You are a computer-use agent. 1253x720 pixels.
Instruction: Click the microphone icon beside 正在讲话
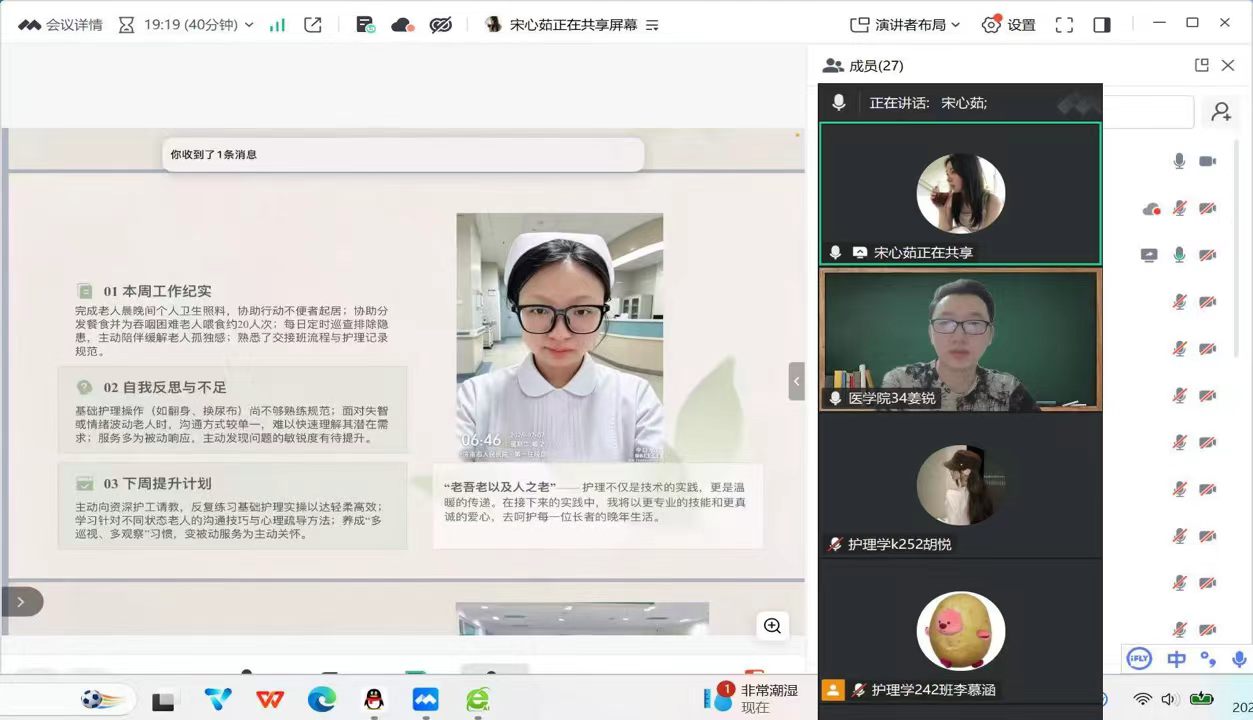click(x=839, y=102)
